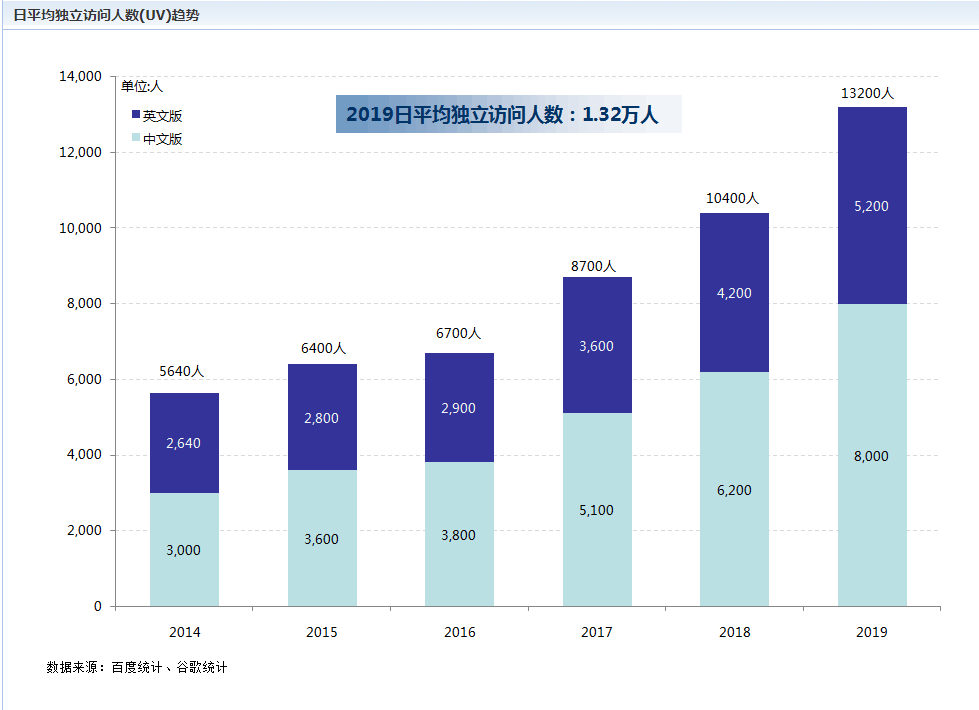979x710 pixels.
Task: Click the 2017 x-axis year label
Action: [597, 632]
